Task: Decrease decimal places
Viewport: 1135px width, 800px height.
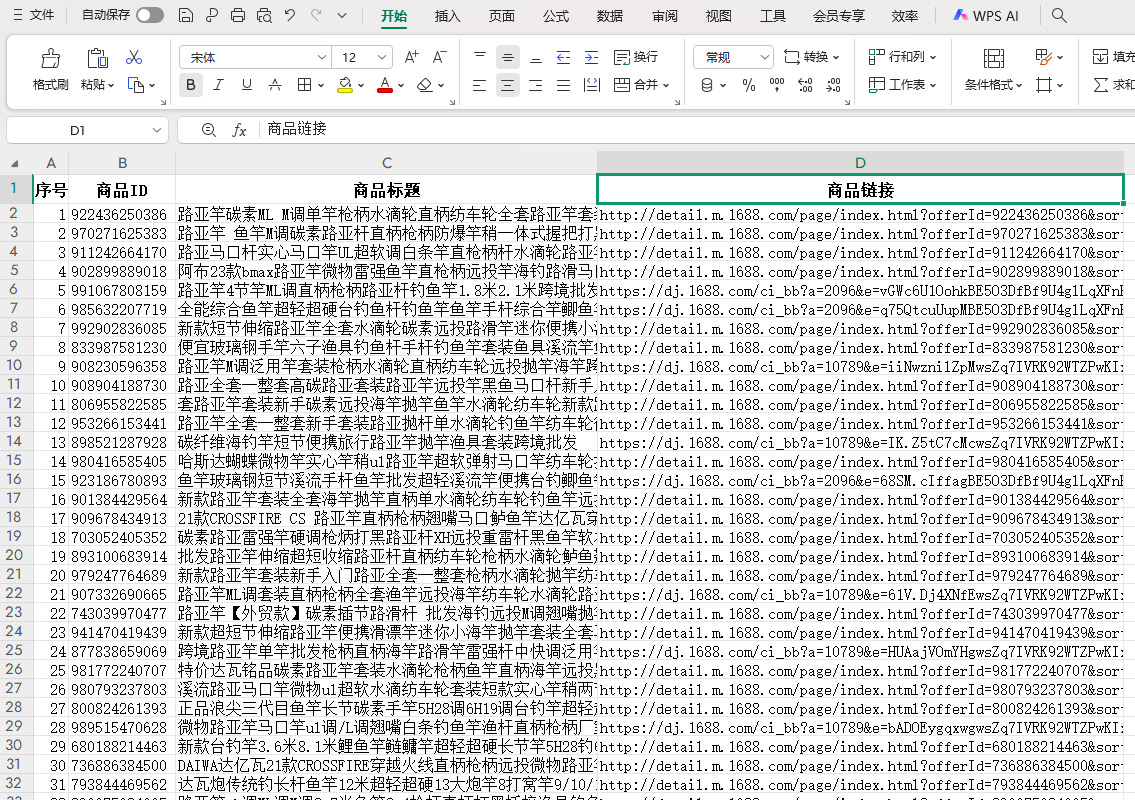Action: click(833, 85)
